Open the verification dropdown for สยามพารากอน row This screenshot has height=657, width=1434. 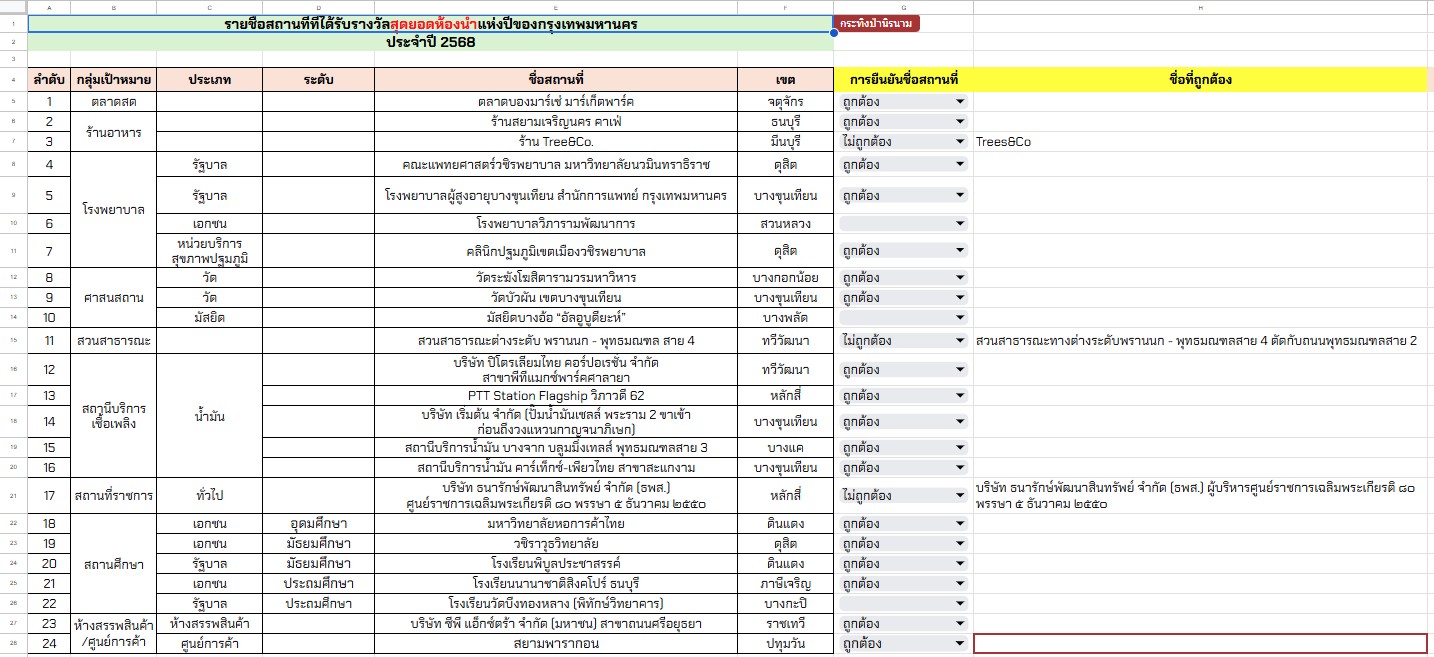click(x=904, y=644)
